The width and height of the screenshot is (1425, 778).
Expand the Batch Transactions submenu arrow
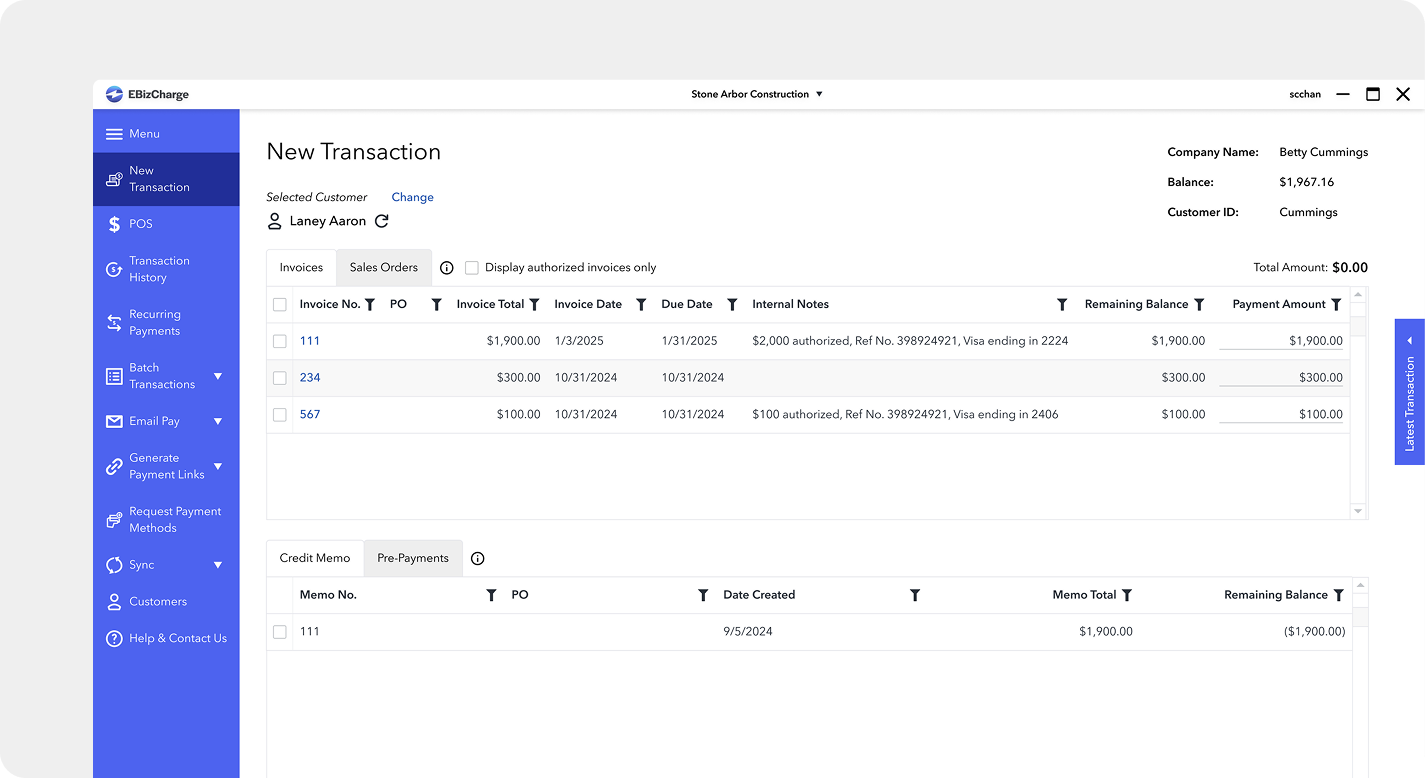(x=218, y=377)
